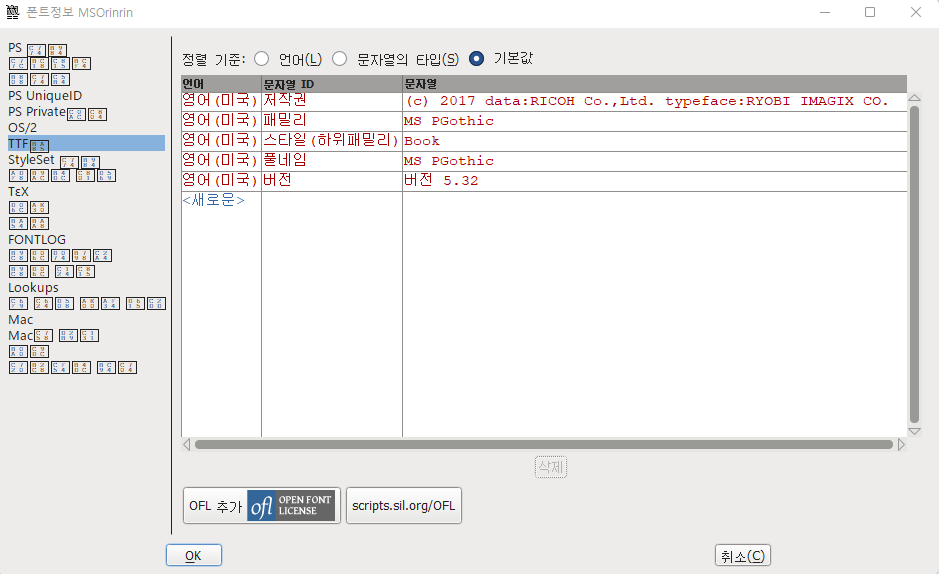939x574 pixels.
Task: Minimize the 폰트정보 window
Action: pos(825,12)
